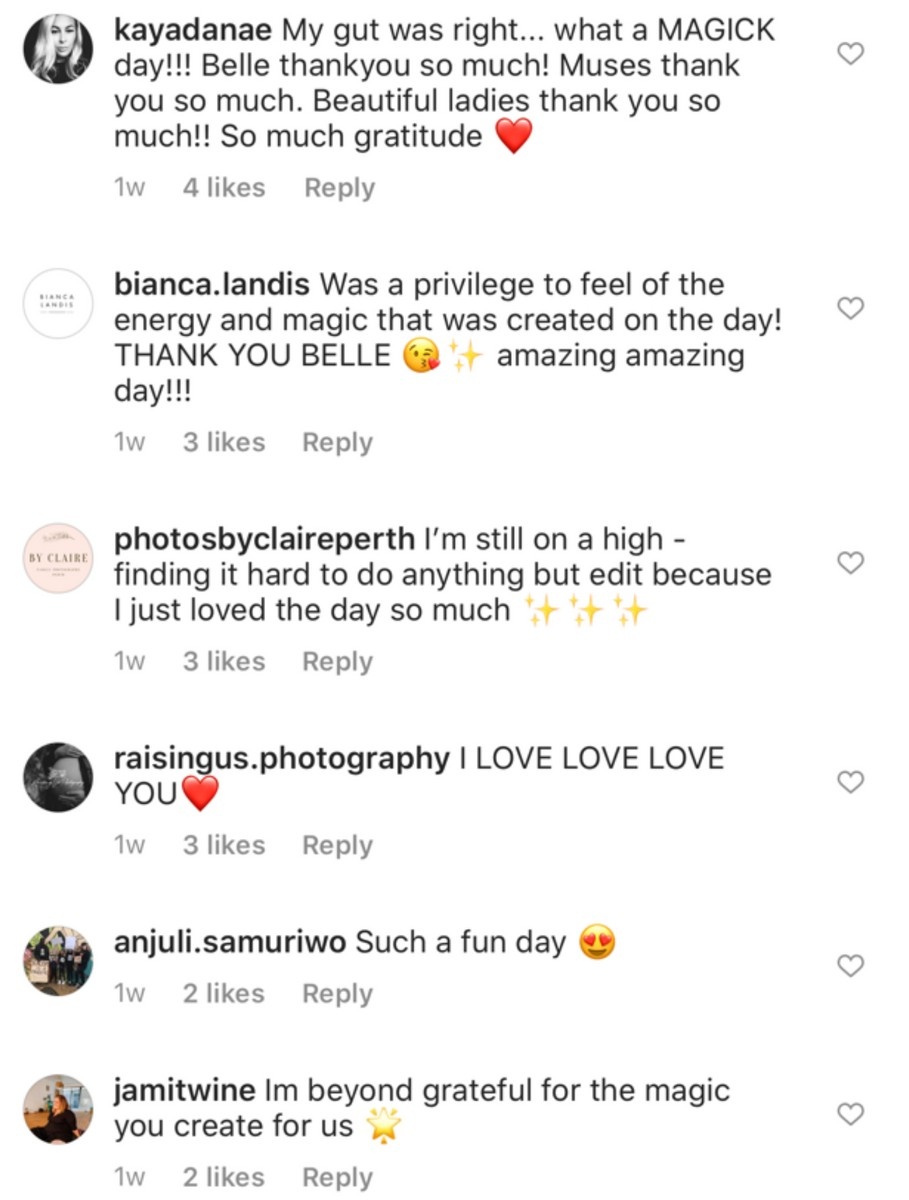The height and width of the screenshot is (1200, 909).
Task: Open the raisingus.photography username link
Action: (x=283, y=759)
